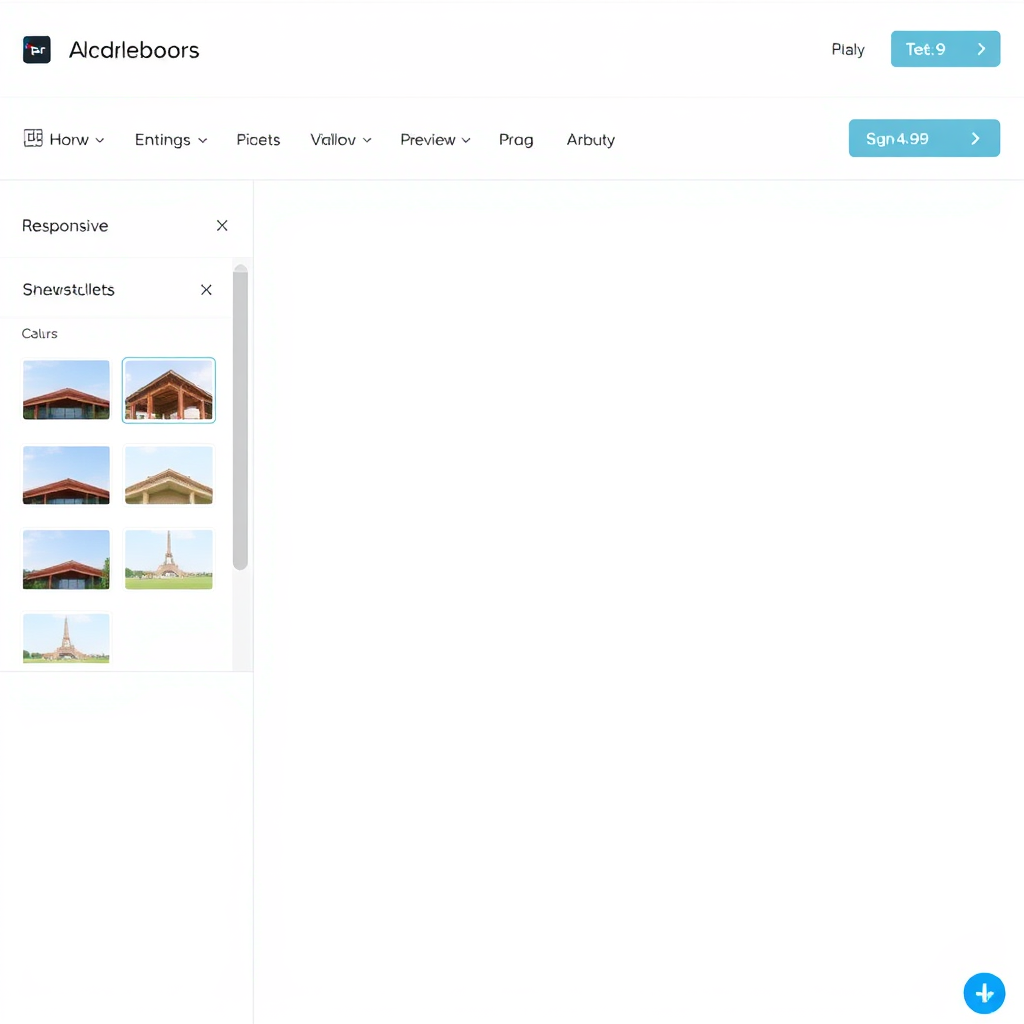Viewport: 1024px width, 1024px height.
Task: Click the chevron arrow on the Sgn 4.99 button
Action: [975, 139]
